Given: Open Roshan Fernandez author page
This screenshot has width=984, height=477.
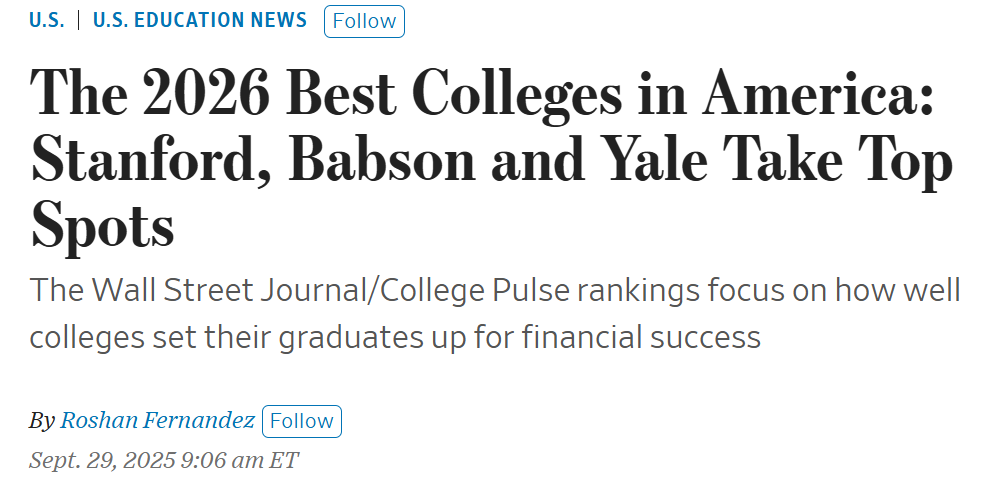Looking at the screenshot, I should [157, 421].
